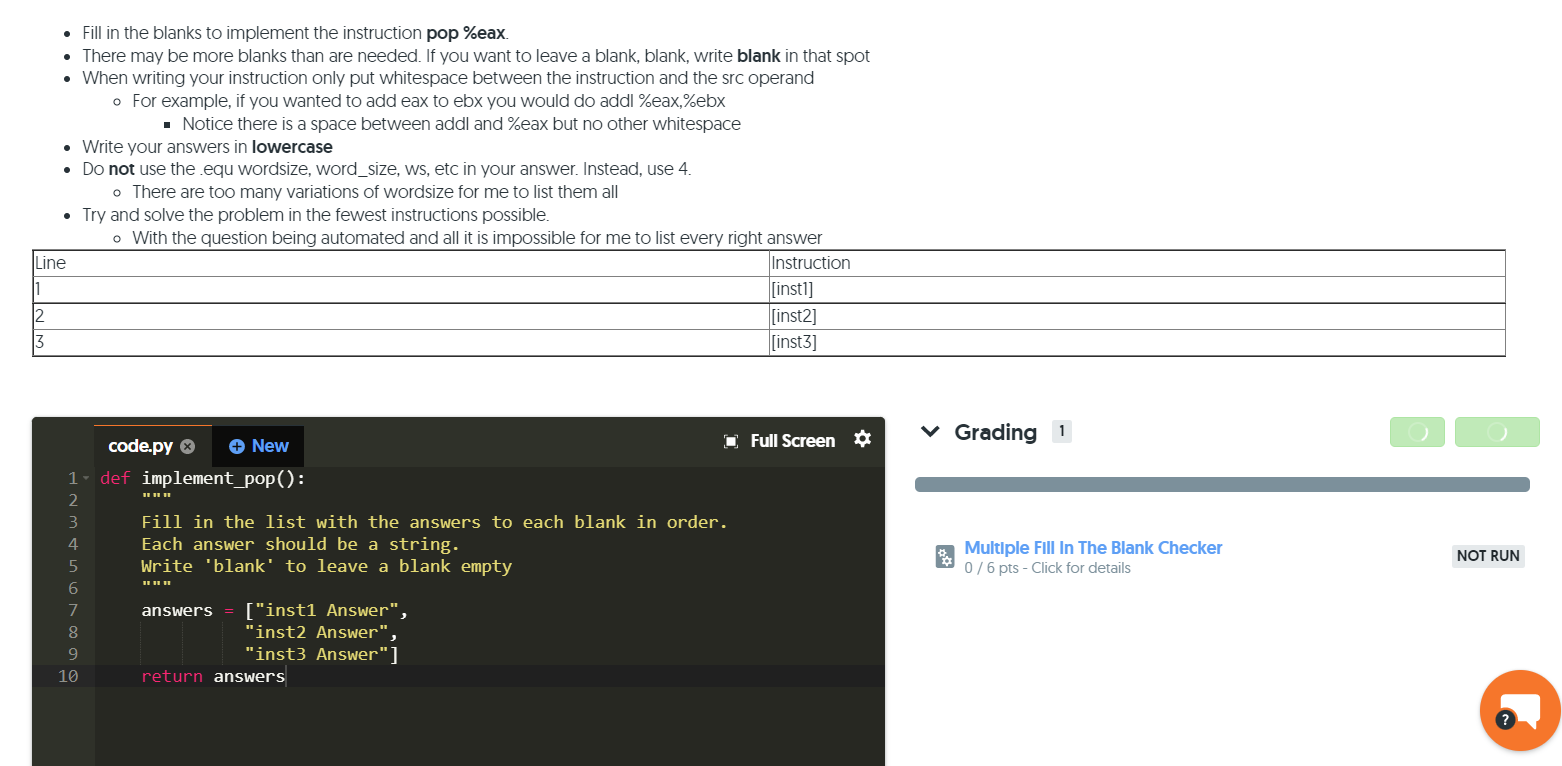This screenshot has width=1562, height=766.
Task: Click the [inst2] table cell
Action: (x=1137, y=316)
